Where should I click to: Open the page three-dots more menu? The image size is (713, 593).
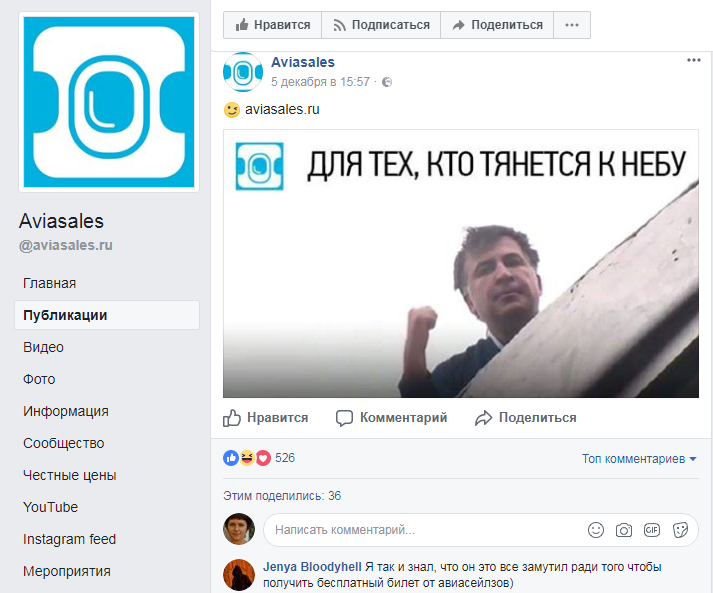coord(572,25)
